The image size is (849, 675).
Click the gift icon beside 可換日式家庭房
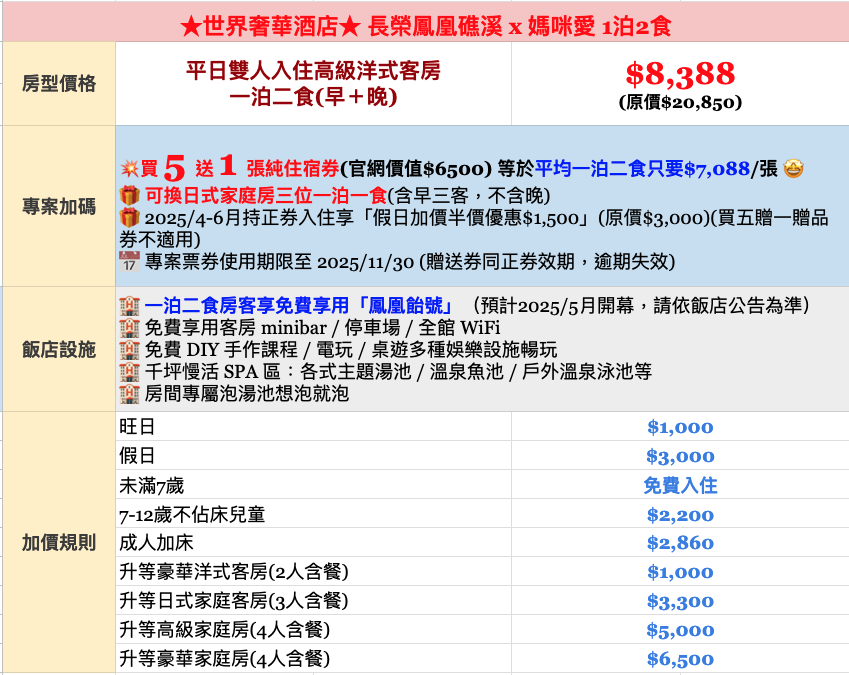tap(129, 195)
